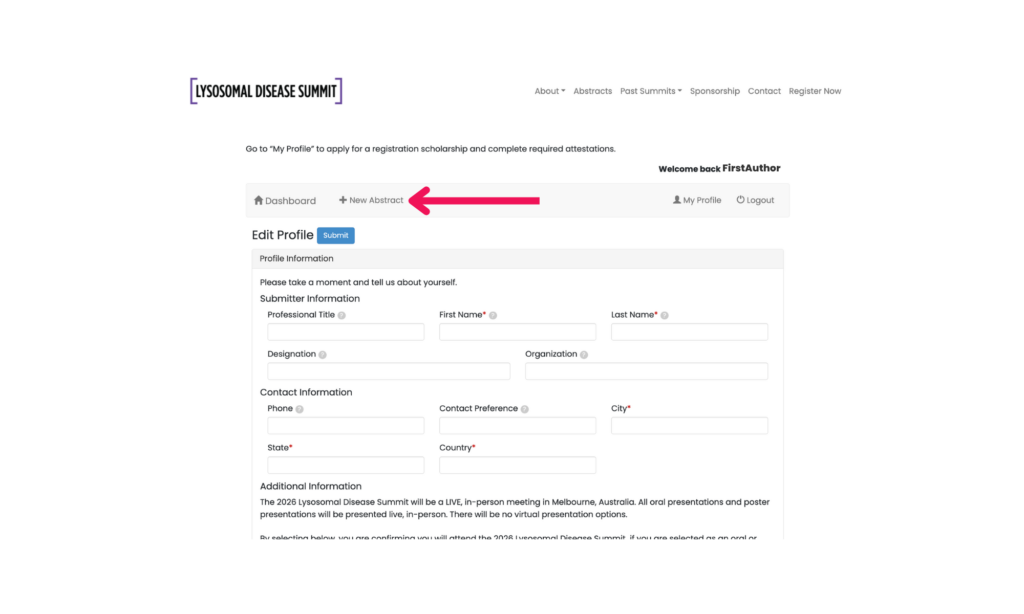Open help icon beside Organization
Viewport: 1024px width, 614px height.
pyautogui.click(x=584, y=354)
